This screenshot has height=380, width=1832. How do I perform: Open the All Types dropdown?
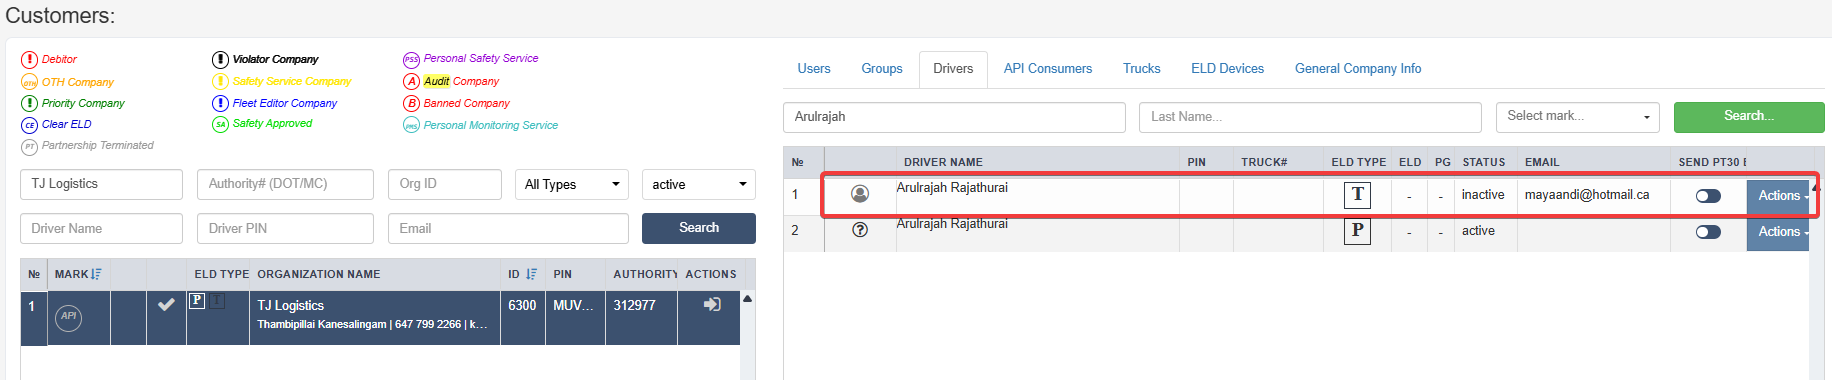pos(572,185)
